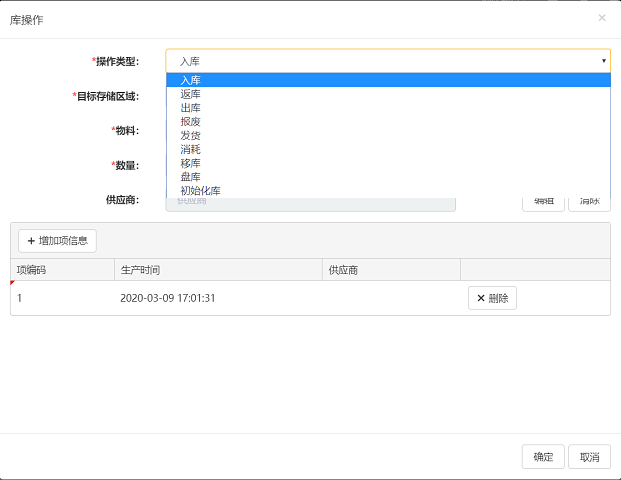
Task: Pick the 报废 operation type
Action: pyautogui.click(x=190, y=122)
